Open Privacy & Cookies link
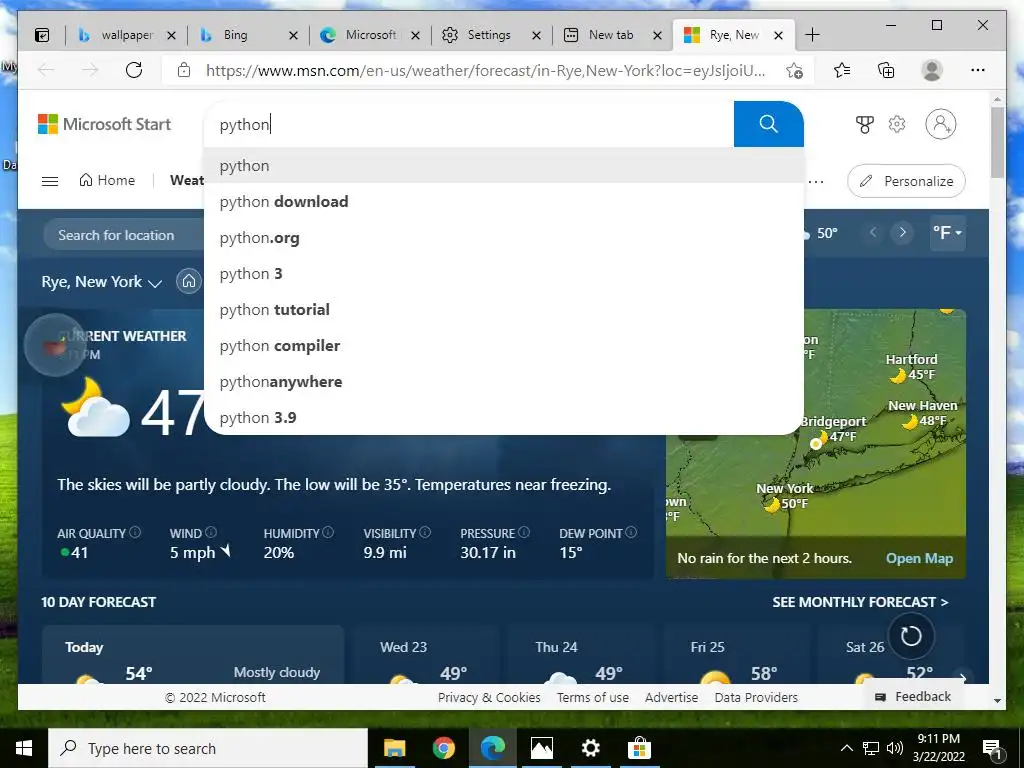1024x768 pixels. coord(489,697)
